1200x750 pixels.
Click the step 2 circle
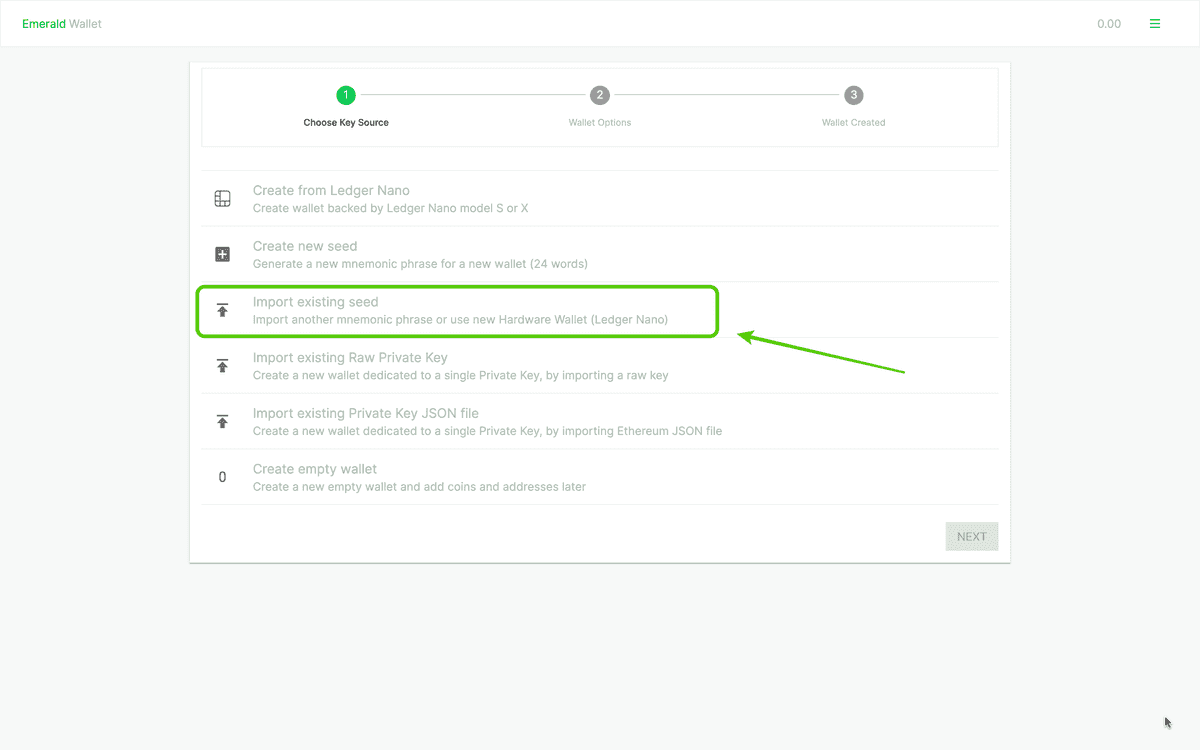600,95
